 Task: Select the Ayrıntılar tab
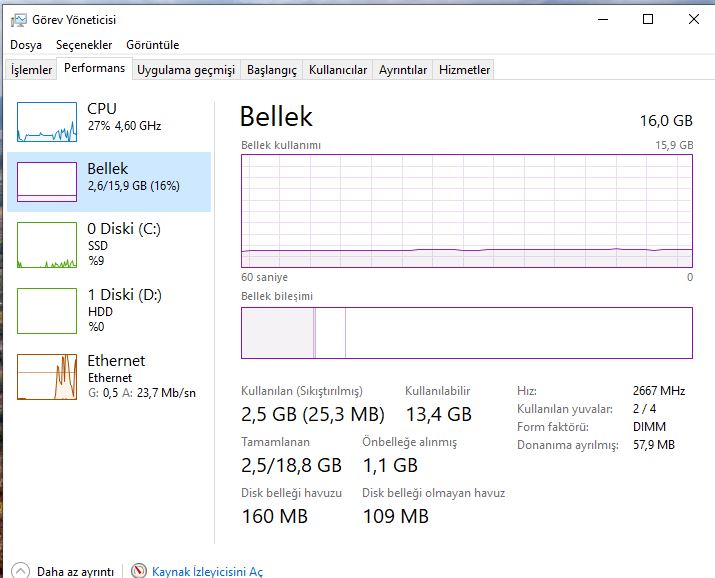click(403, 70)
